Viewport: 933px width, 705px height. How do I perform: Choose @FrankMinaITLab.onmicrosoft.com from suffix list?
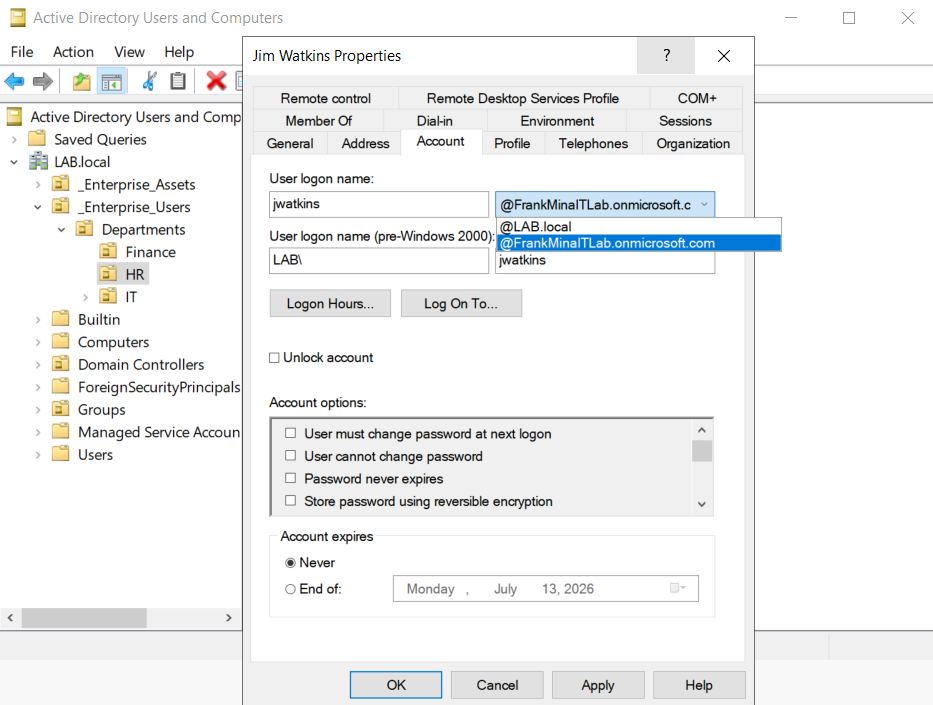(x=638, y=243)
